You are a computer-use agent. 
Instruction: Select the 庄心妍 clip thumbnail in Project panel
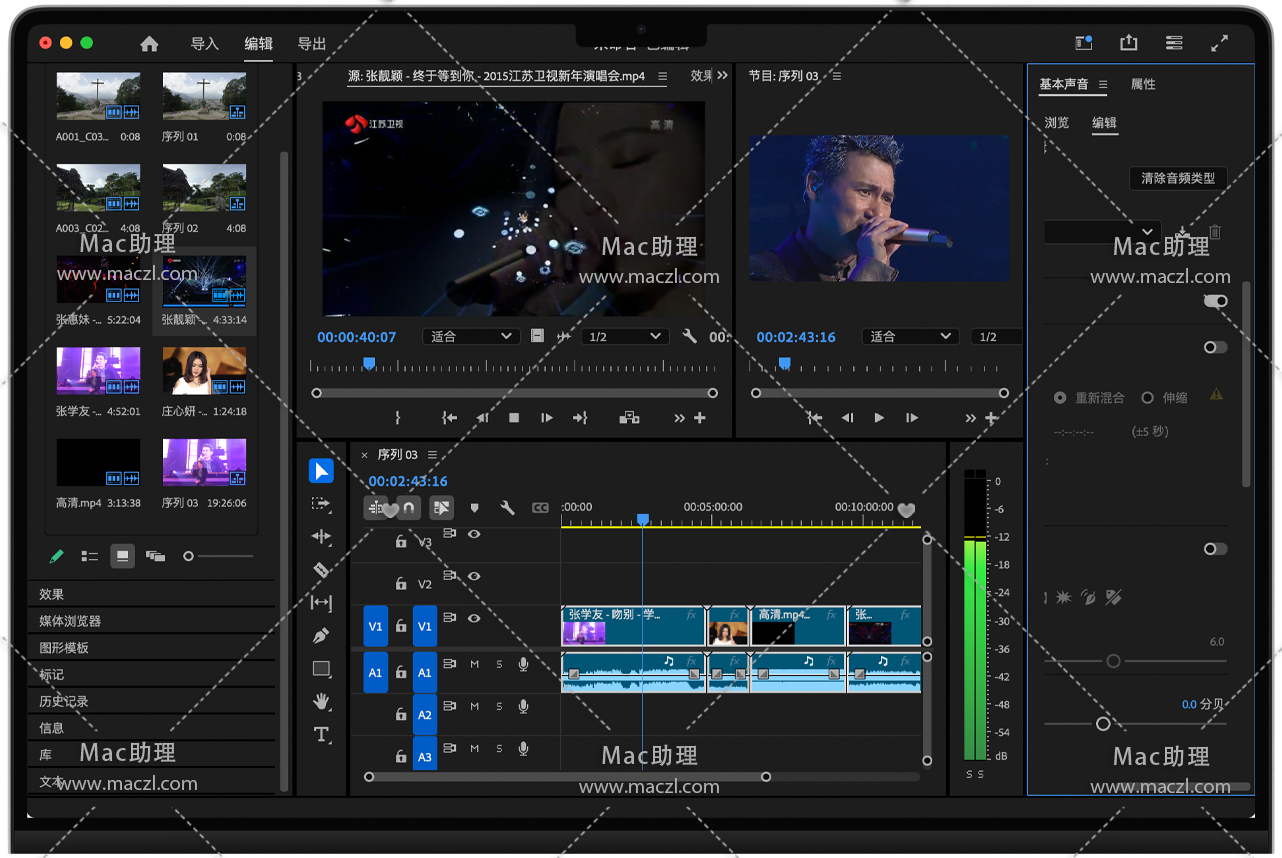coord(204,371)
